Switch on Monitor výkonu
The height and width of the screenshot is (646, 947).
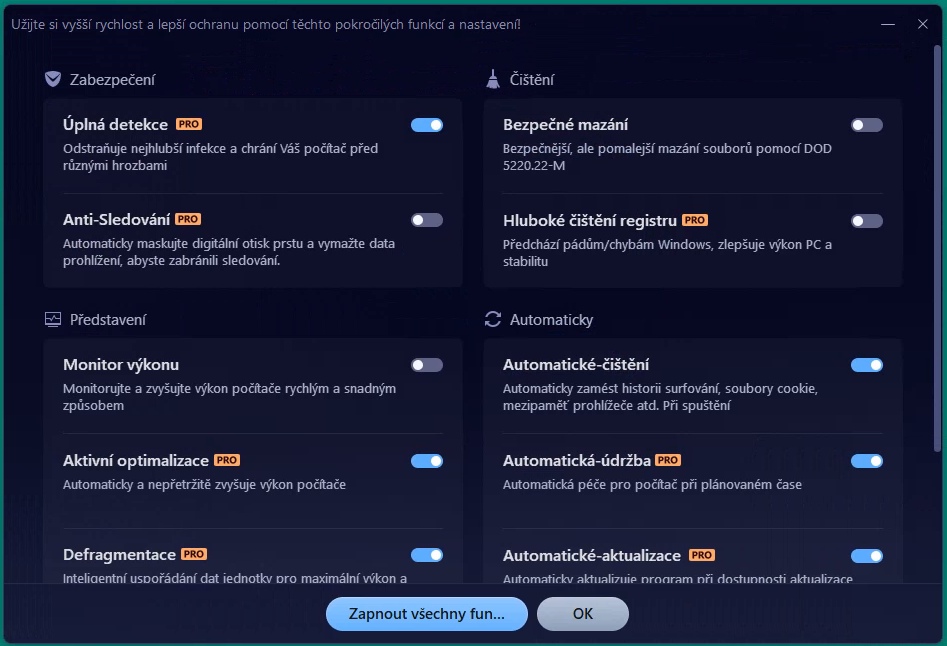tap(427, 365)
